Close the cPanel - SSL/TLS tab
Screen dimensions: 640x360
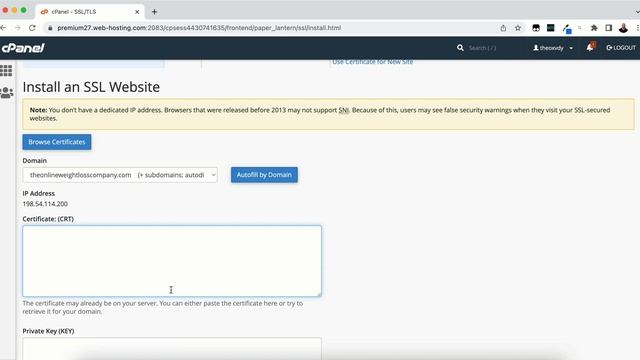[x=137, y=12]
